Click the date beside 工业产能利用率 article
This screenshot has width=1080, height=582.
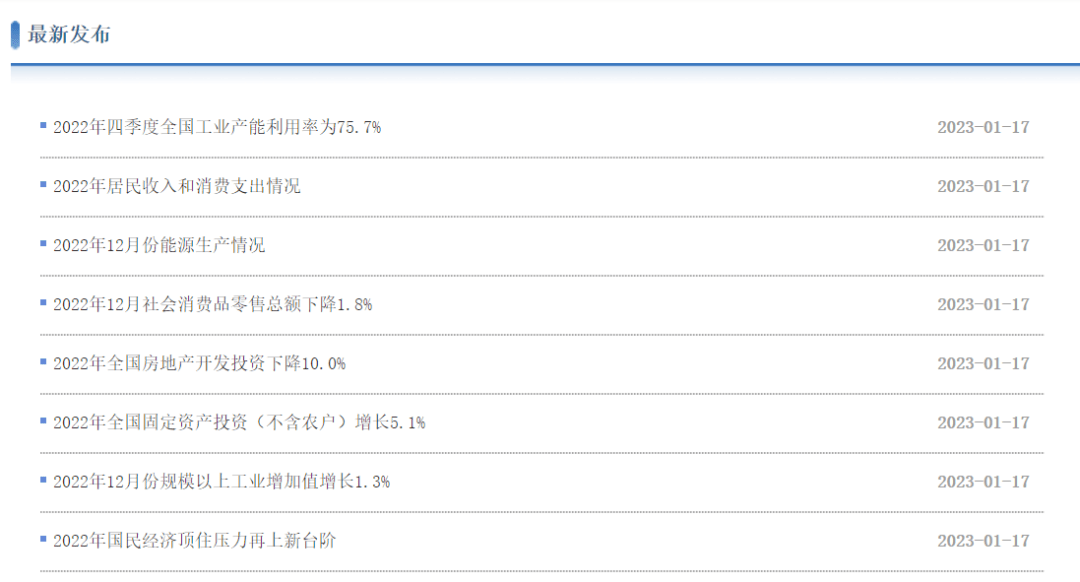(x=982, y=128)
